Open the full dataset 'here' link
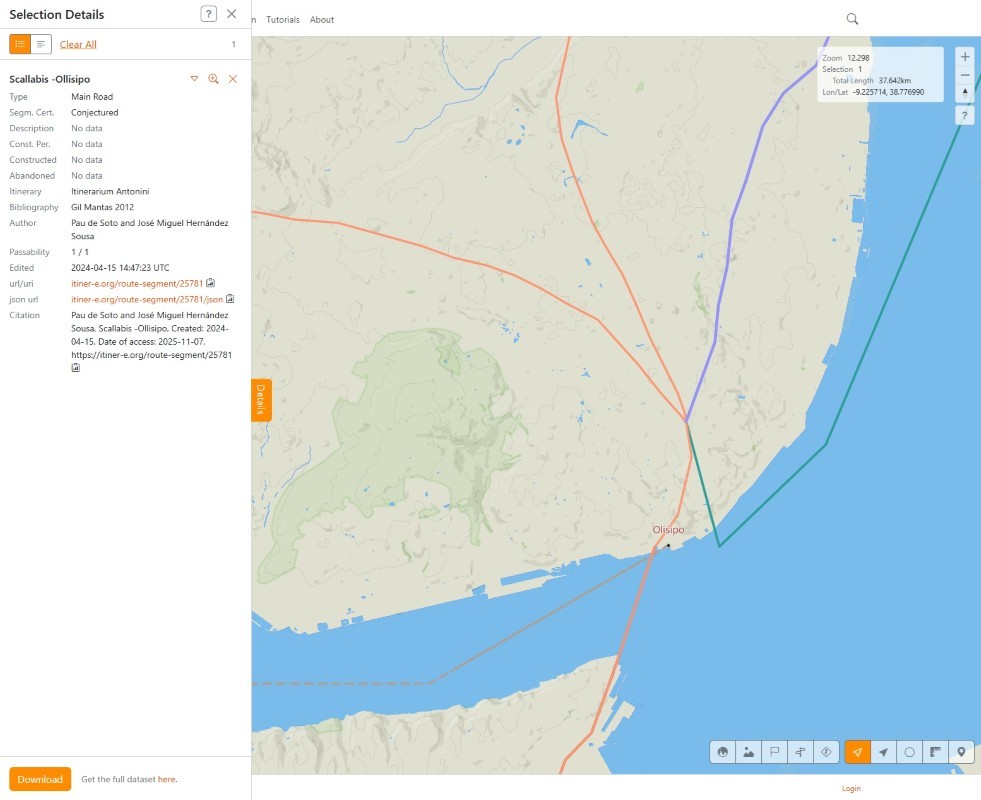Screen dimensions: 981x800 coord(166,779)
